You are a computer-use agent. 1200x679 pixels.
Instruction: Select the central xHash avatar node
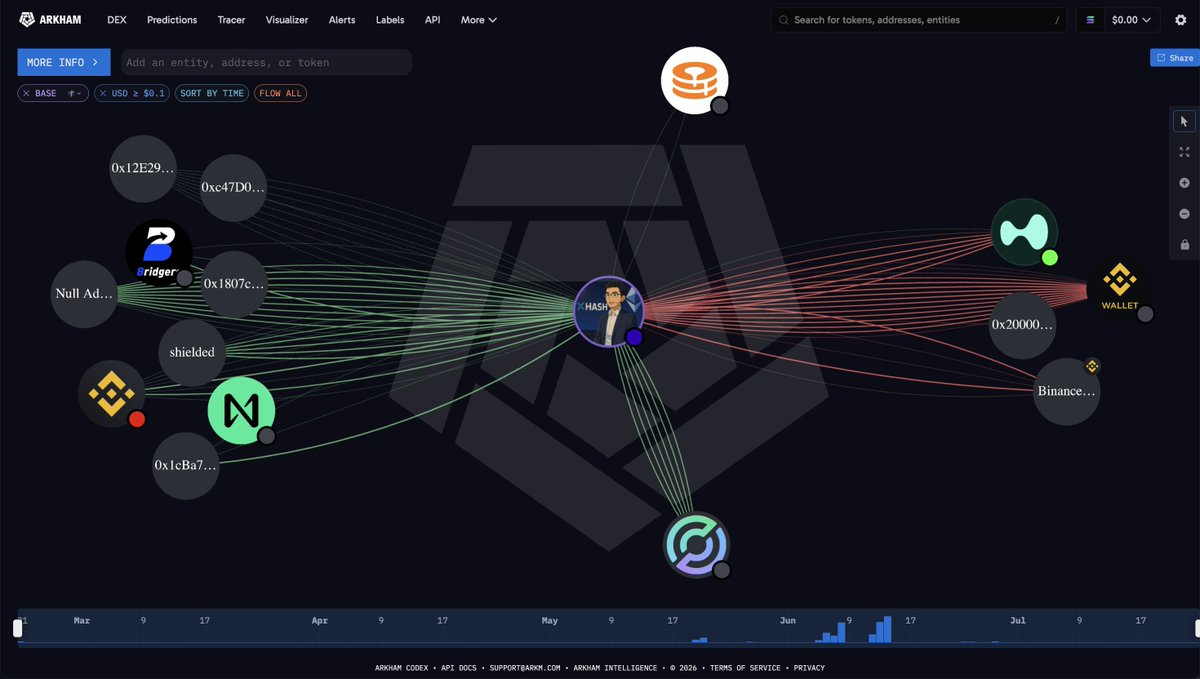point(608,311)
